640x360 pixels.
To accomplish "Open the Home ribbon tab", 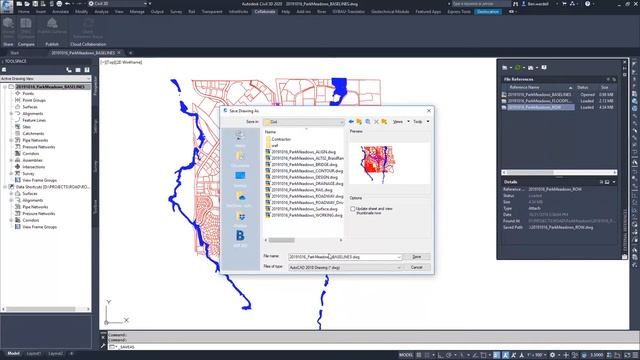I will point(24,12).
